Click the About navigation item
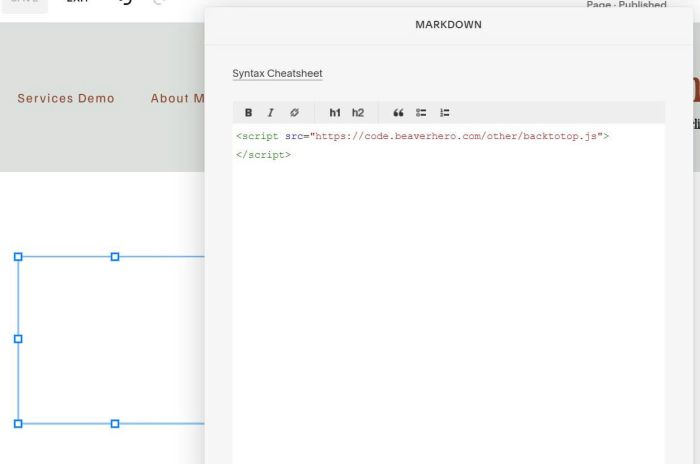Image resolution: width=700 pixels, height=464 pixels. pyautogui.click(x=176, y=98)
